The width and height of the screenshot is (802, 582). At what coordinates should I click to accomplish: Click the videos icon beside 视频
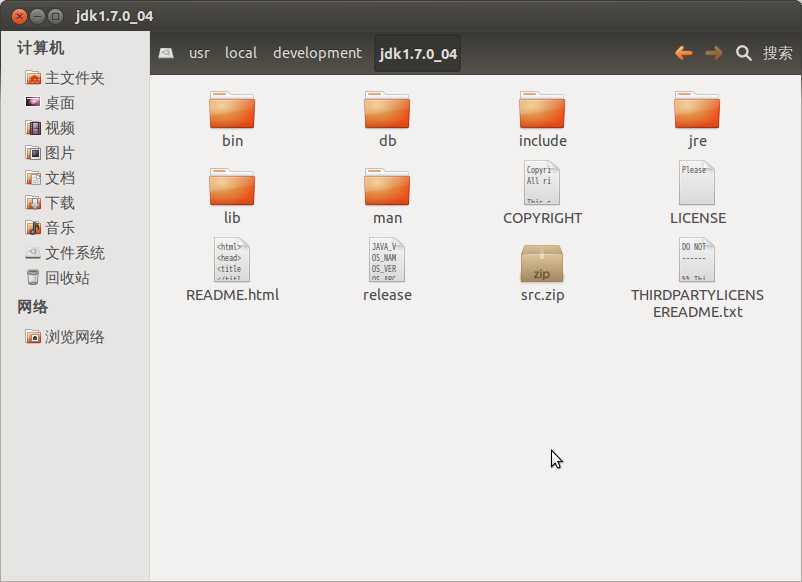click(33, 127)
